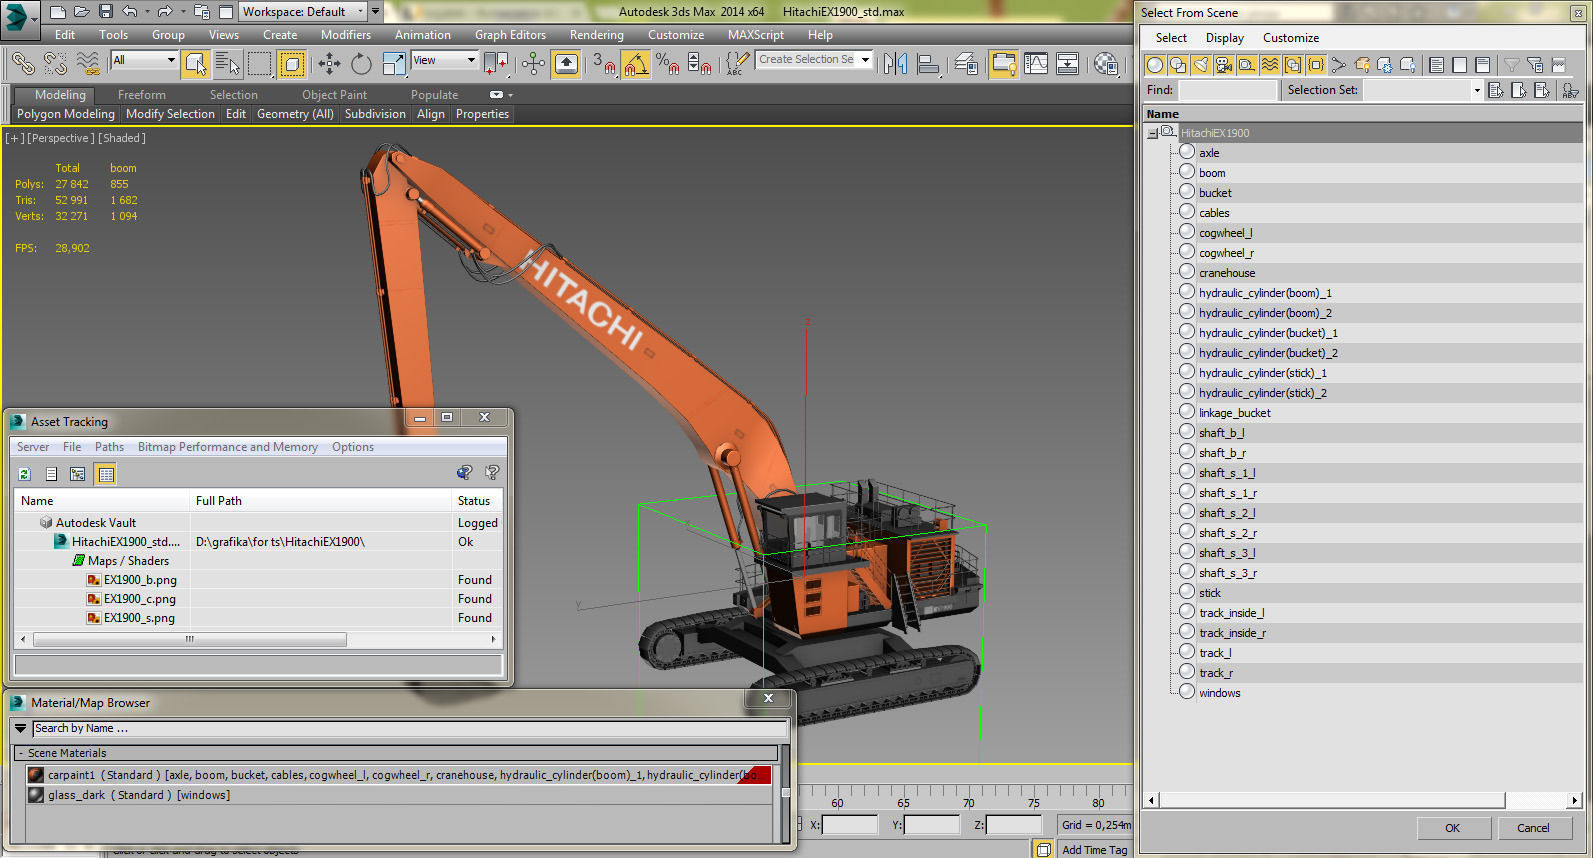Screen dimensions: 1593x858
Task: Toggle Display Space Warps filter
Action: coord(1270,64)
